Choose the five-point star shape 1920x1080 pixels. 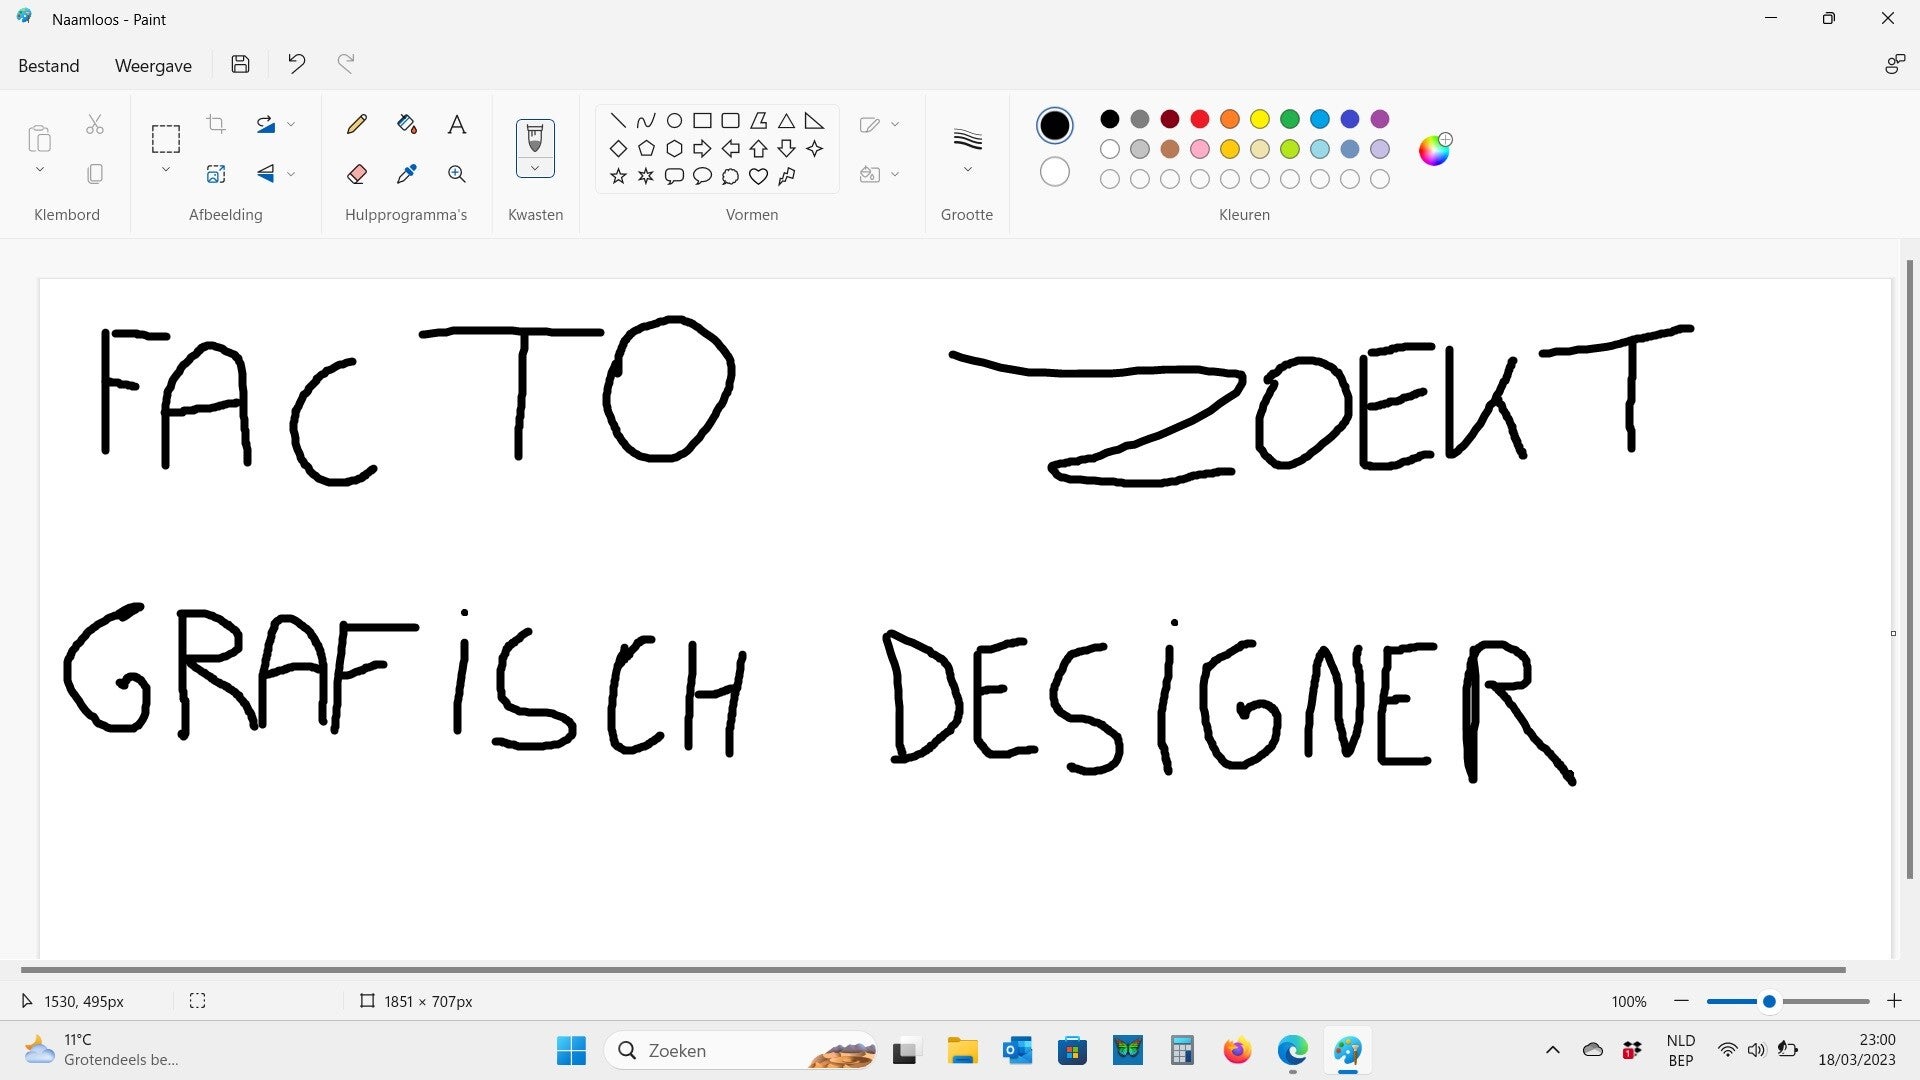tap(618, 177)
